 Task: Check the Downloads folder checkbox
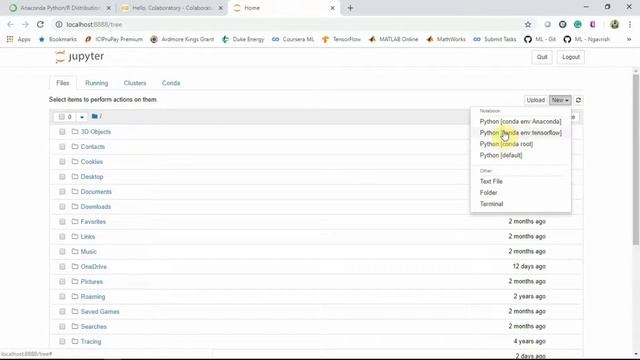(62, 207)
